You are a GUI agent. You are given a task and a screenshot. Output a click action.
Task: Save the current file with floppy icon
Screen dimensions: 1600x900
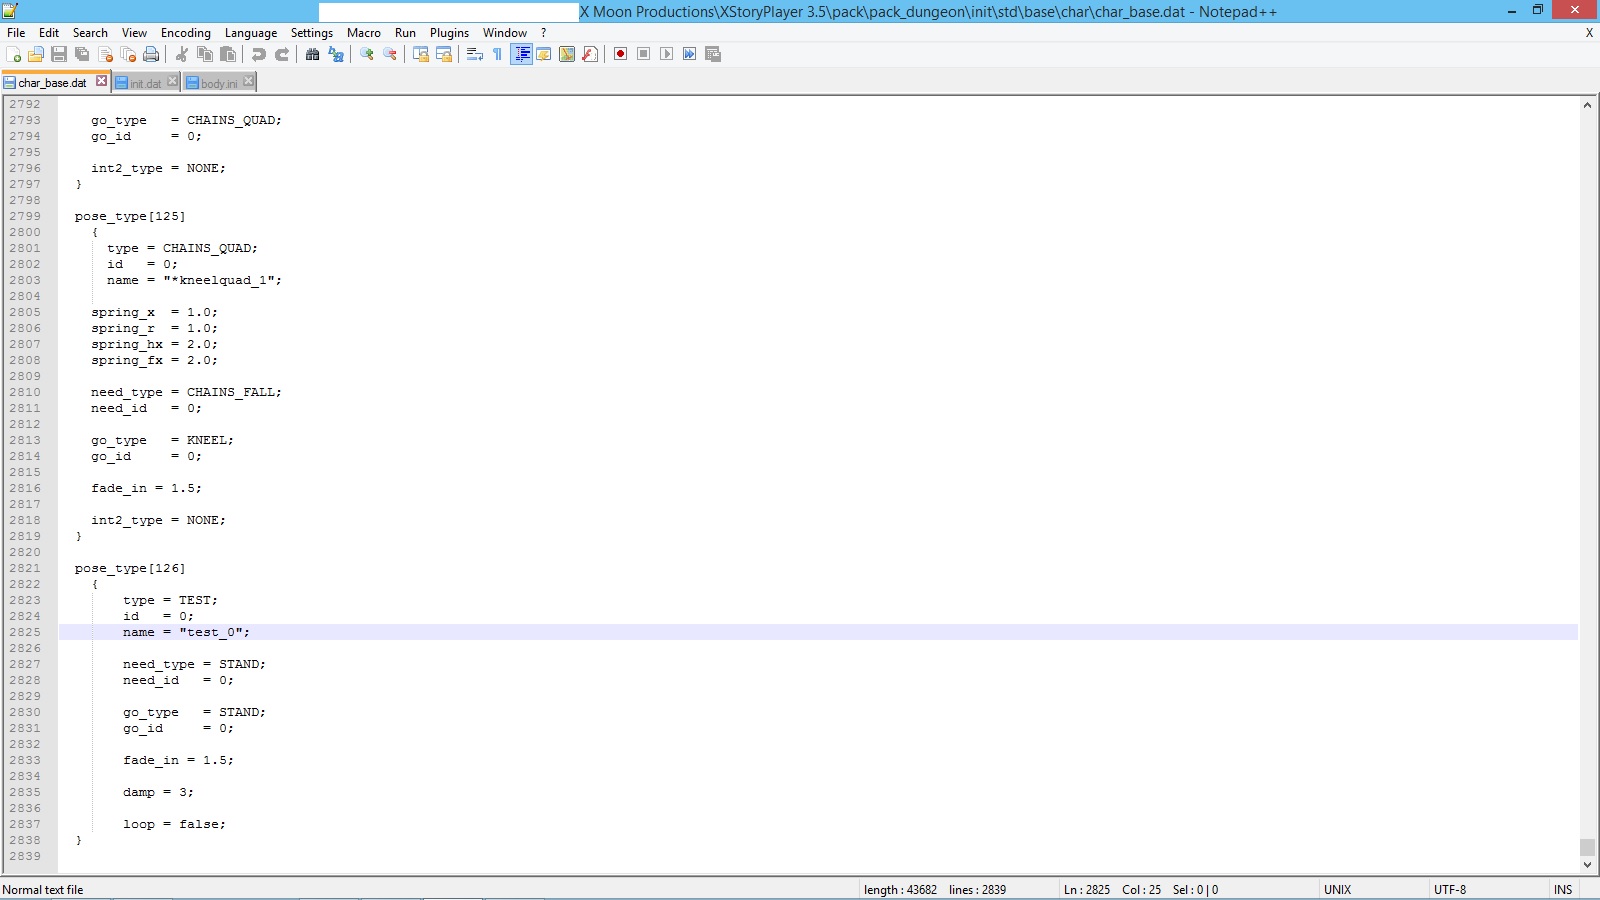pyautogui.click(x=59, y=54)
